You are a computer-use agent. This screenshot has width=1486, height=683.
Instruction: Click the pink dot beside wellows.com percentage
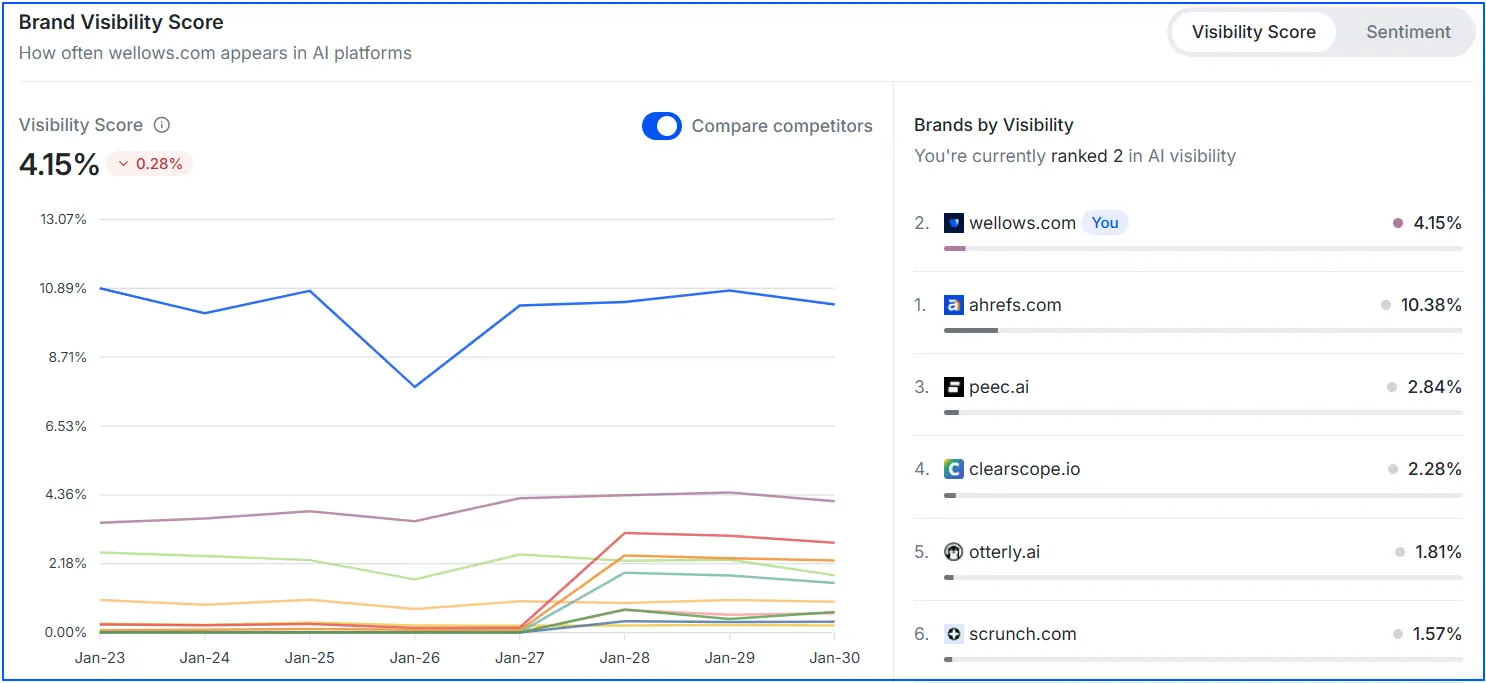1397,222
